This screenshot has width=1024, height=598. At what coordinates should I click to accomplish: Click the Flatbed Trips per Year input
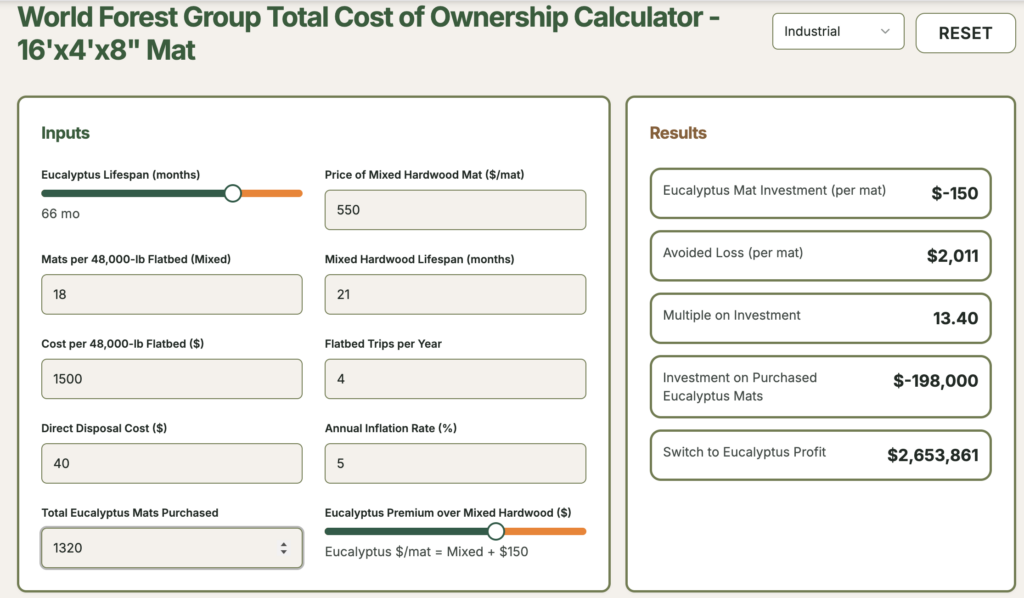455,378
